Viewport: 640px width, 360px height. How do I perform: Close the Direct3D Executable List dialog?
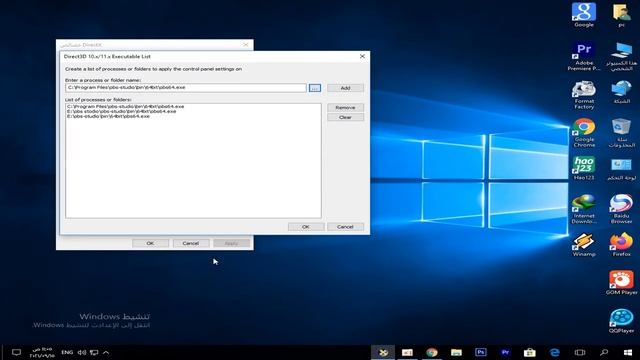click(362, 56)
